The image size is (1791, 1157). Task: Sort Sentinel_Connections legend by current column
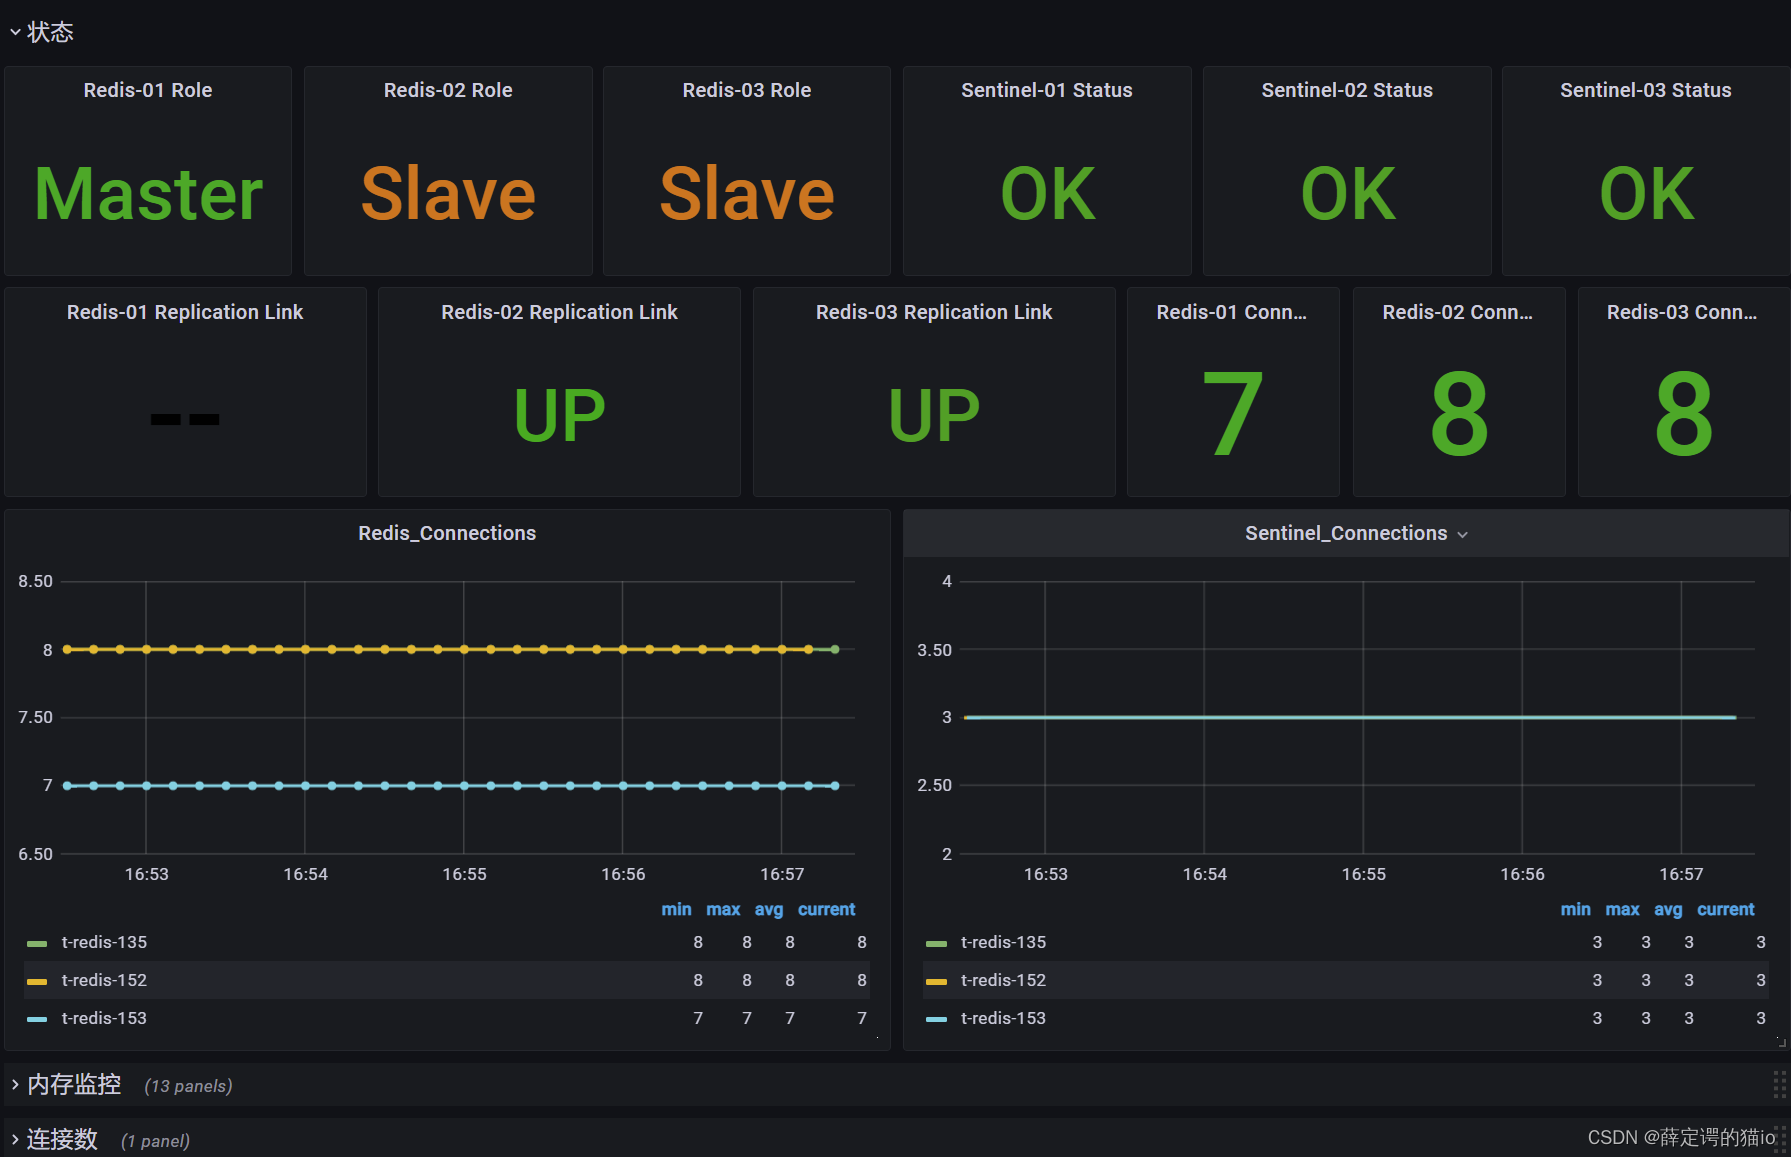[x=1725, y=909]
